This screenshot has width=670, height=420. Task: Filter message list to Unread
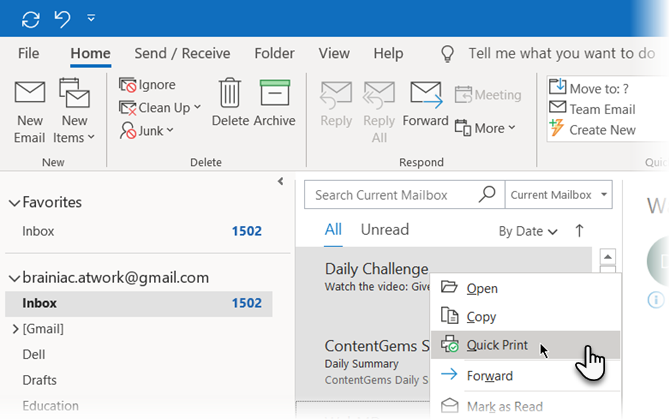[385, 230]
